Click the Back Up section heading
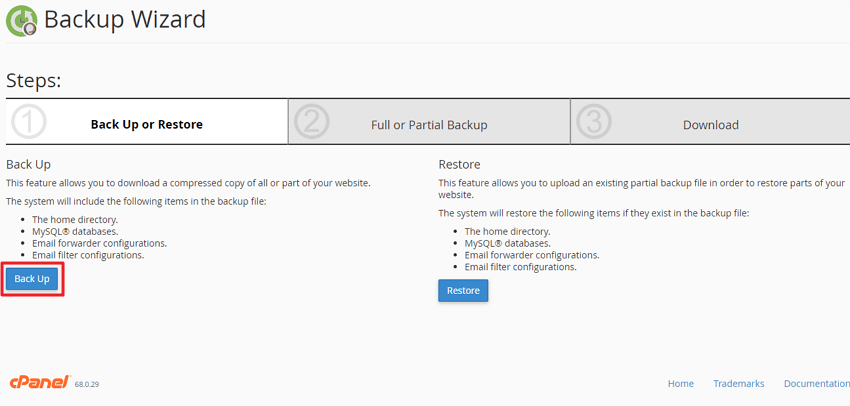850x406 pixels. point(28,164)
